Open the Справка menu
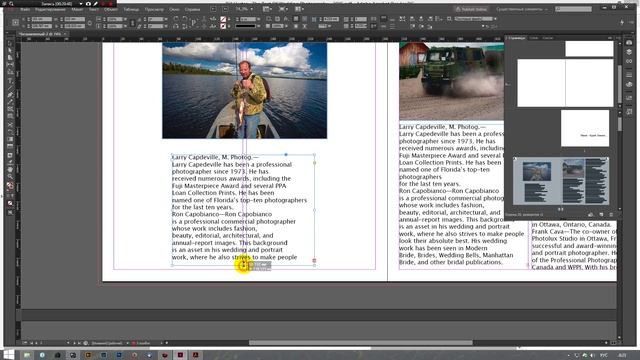Image resolution: width=640 pixels, height=360 pixels. pyautogui.click(x=192, y=9)
